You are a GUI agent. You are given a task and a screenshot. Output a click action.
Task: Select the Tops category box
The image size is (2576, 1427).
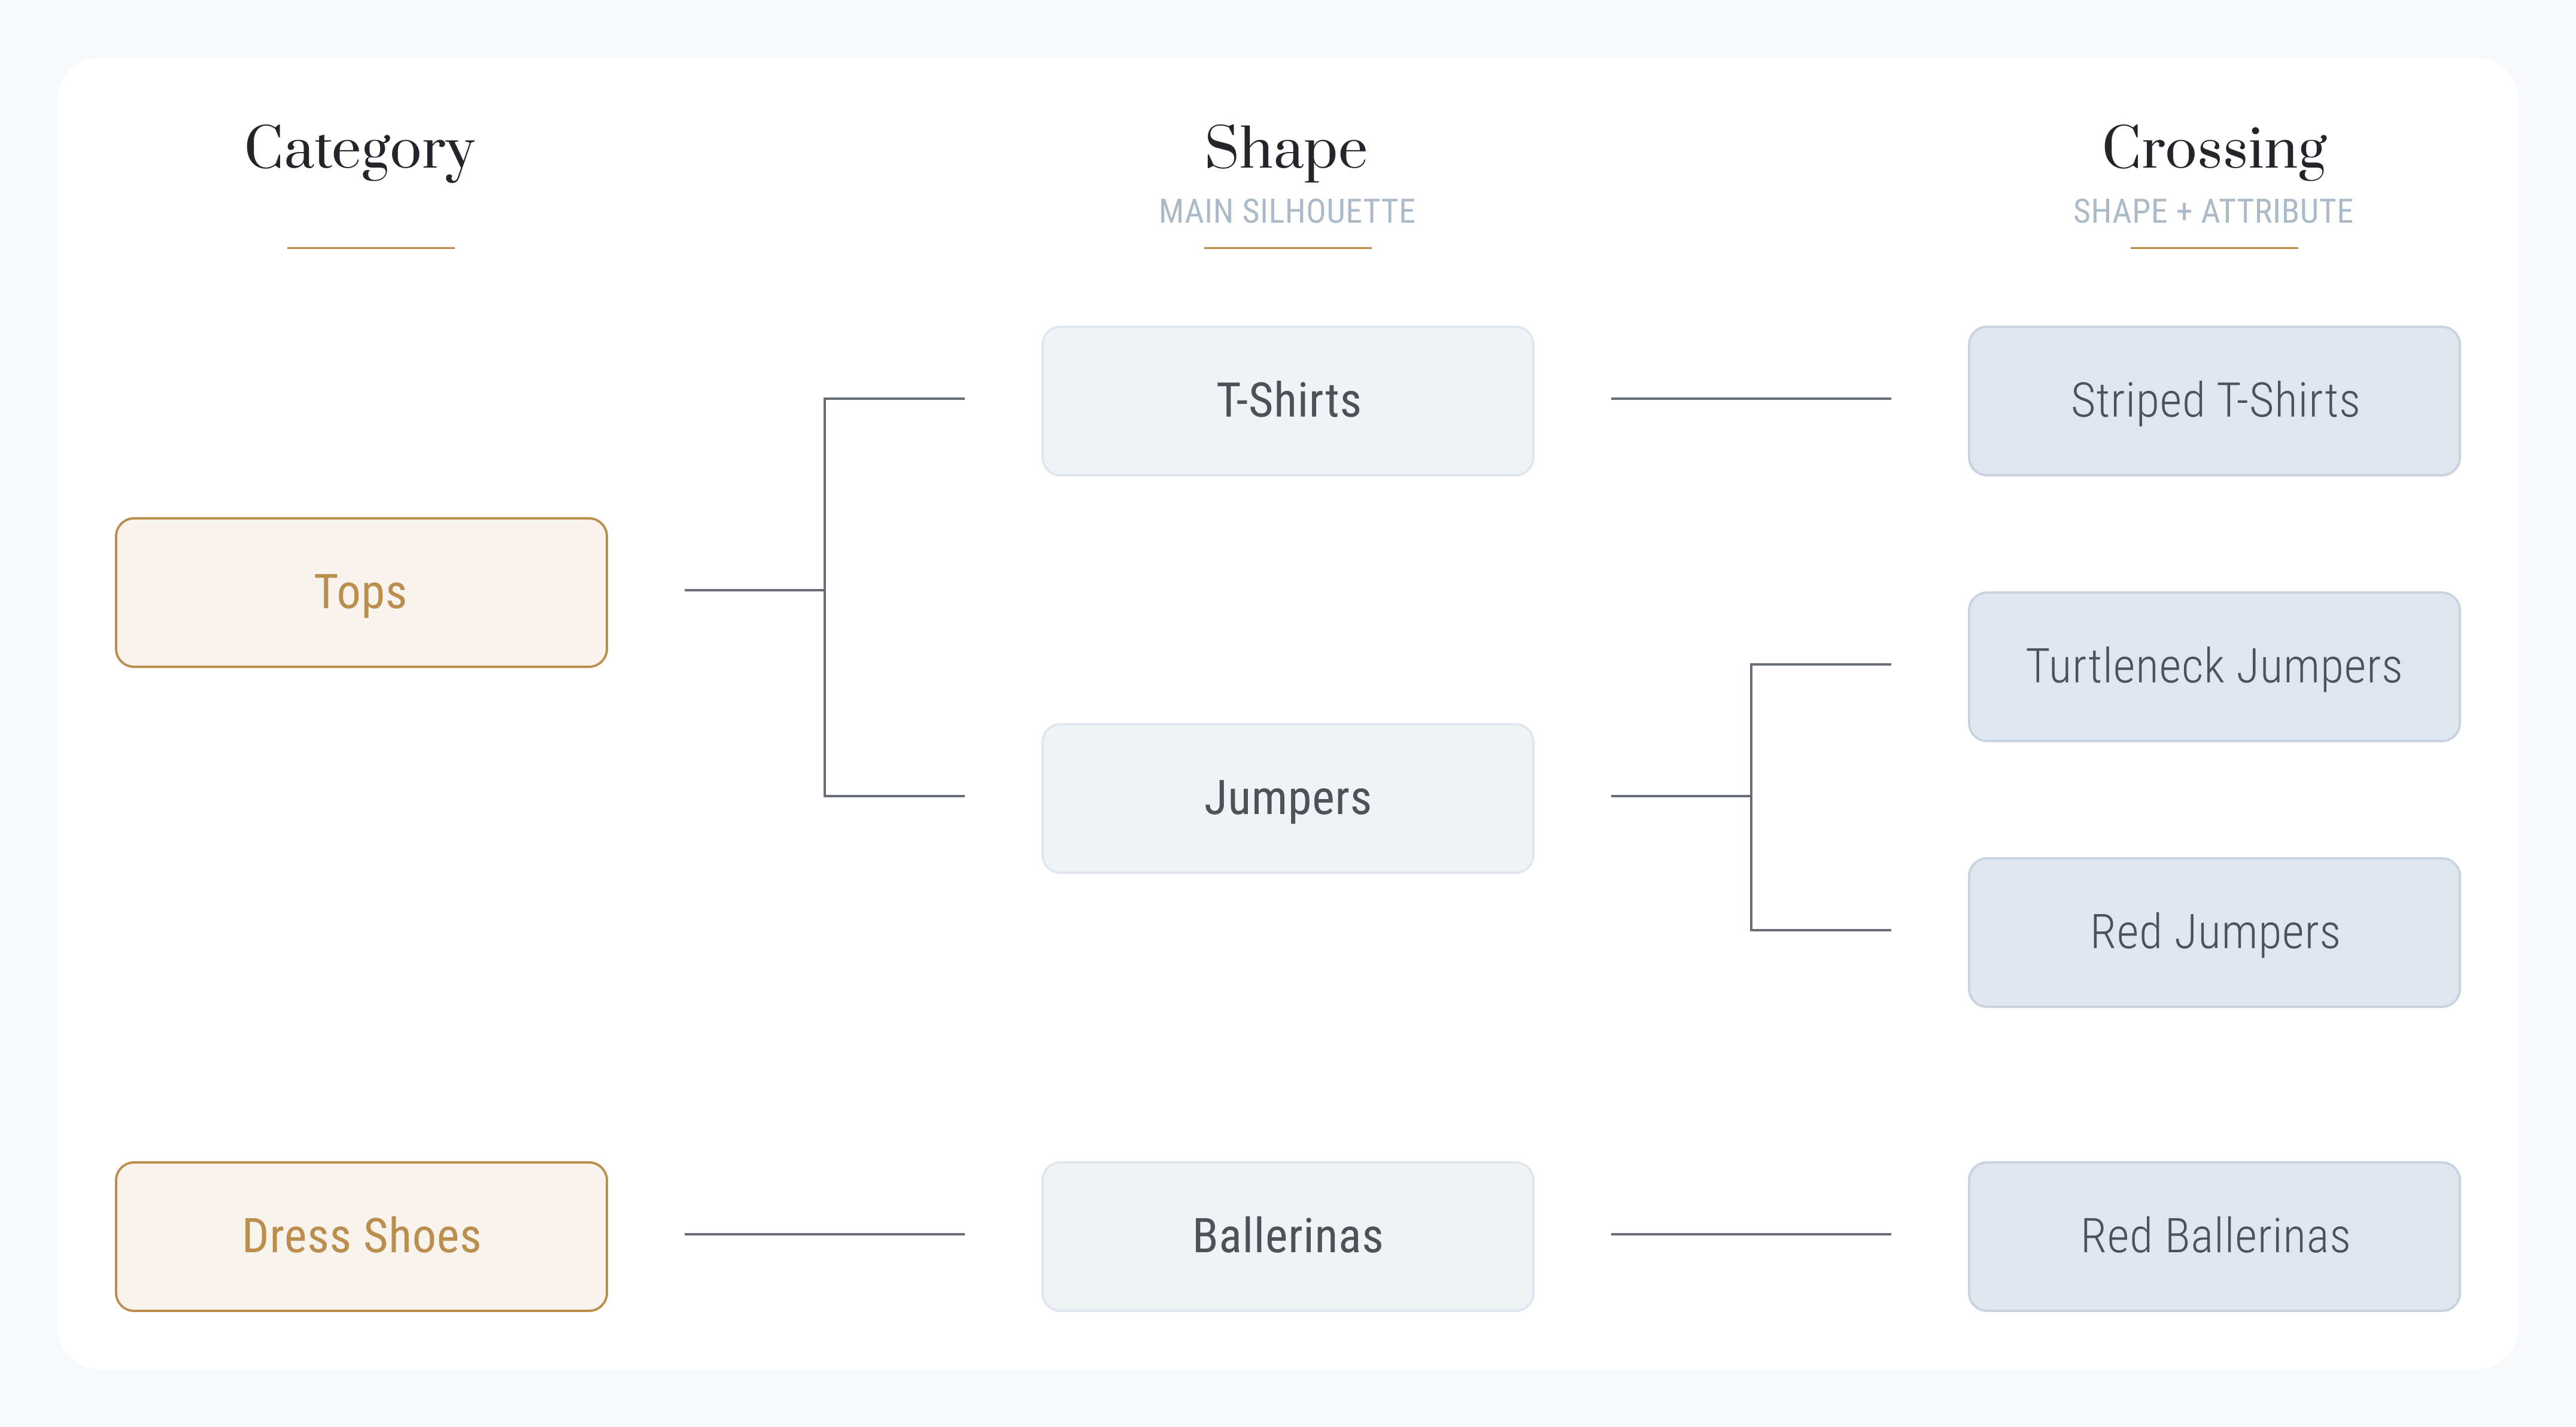coord(361,592)
